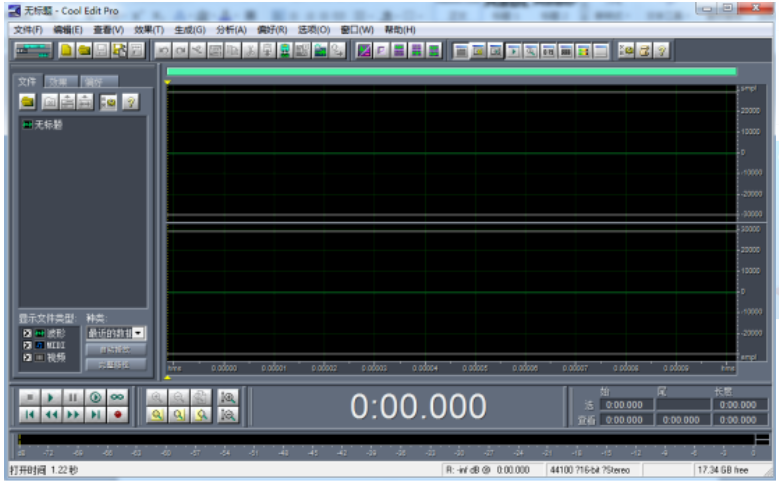Click the Undo toolbar icon
Image resolution: width=779 pixels, height=482 pixels.
tap(162, 50)
